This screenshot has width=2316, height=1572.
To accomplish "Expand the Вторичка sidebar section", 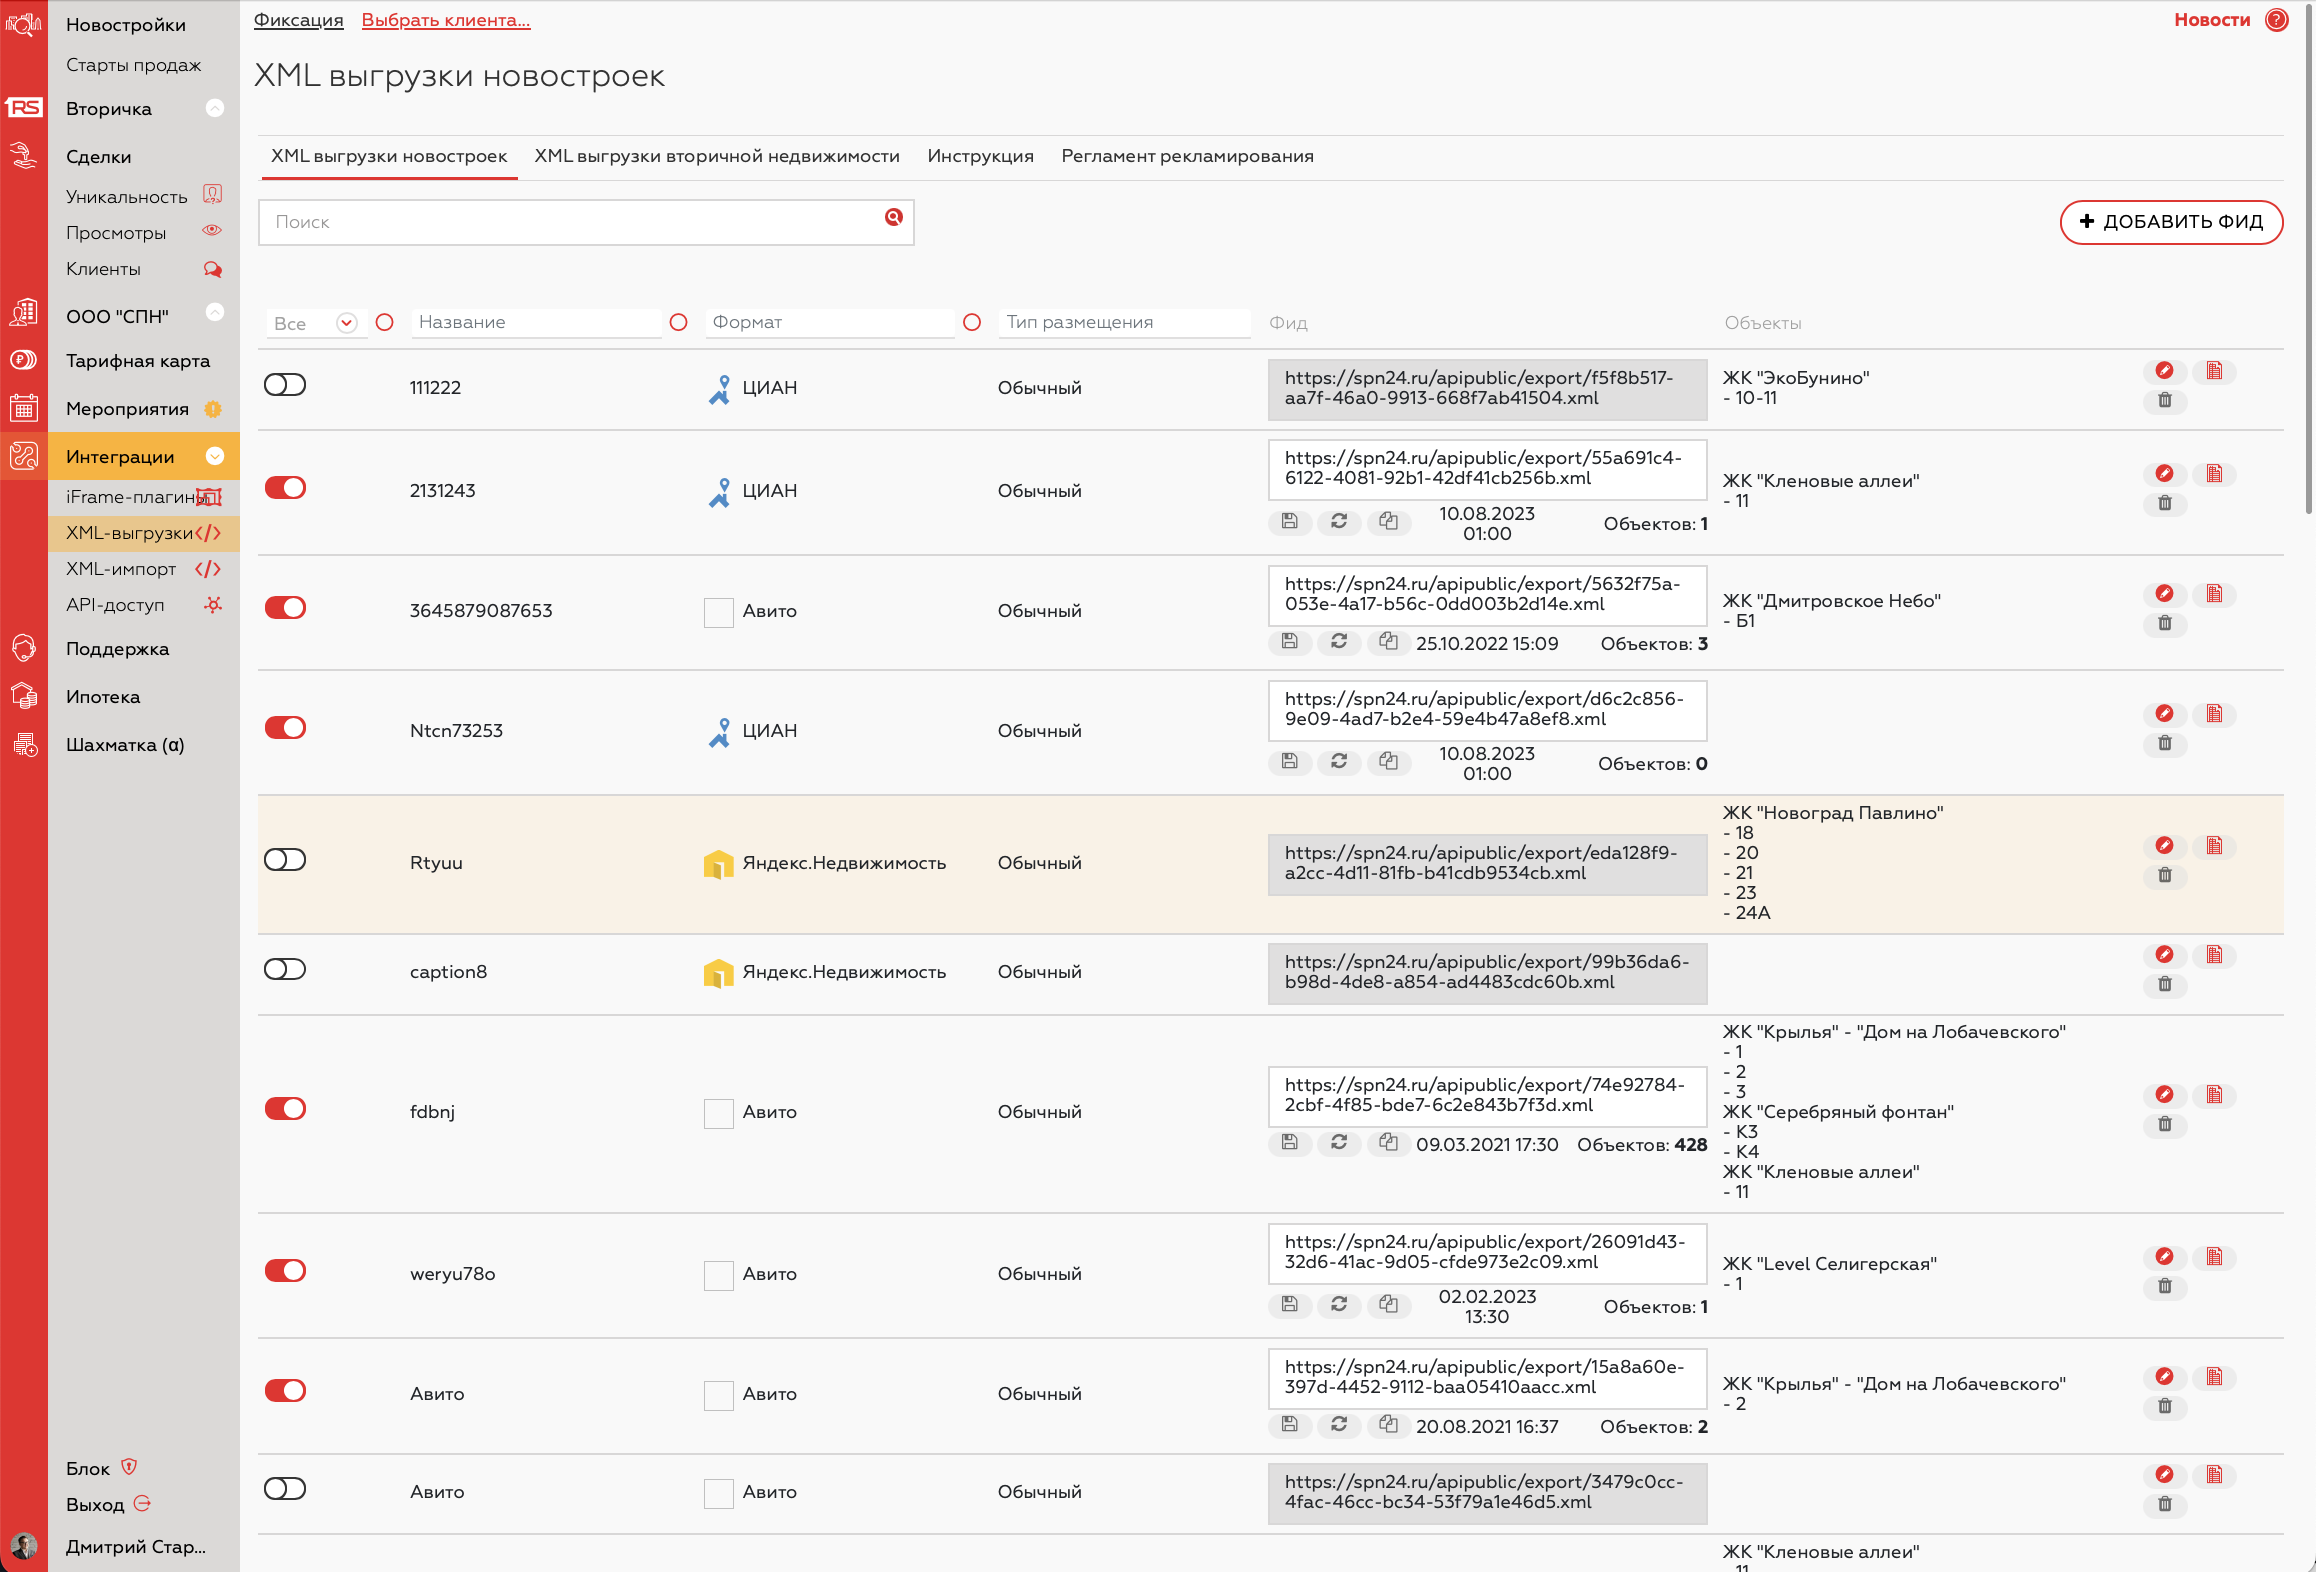I will click(x=214, y=108).
